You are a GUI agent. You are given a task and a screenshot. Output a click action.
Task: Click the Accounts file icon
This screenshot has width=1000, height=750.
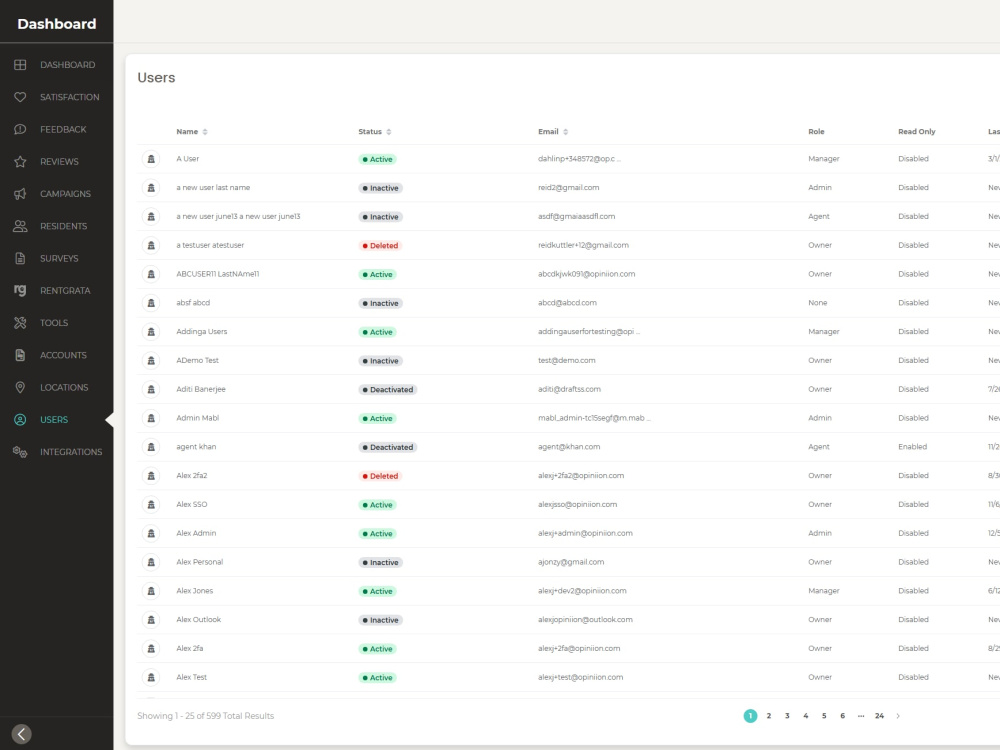20,355
